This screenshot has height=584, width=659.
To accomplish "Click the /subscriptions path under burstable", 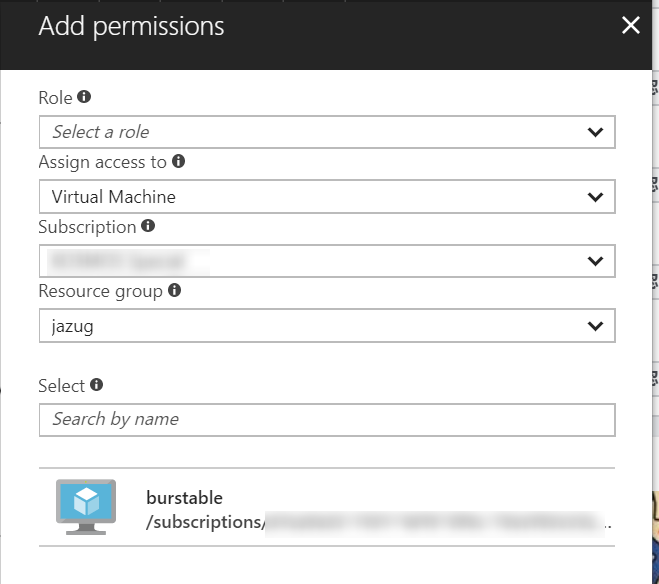I will tap(204, 521).
